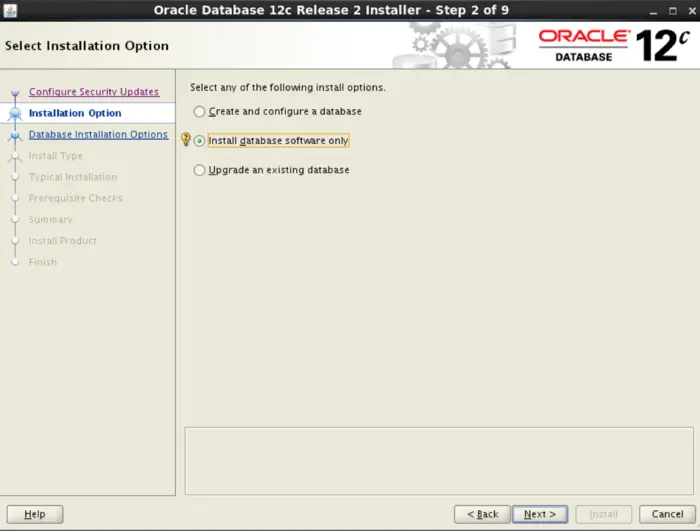Click the Install Product step label
The height and width of the screenshot is (532, 700).
click(x=62, y=241)
